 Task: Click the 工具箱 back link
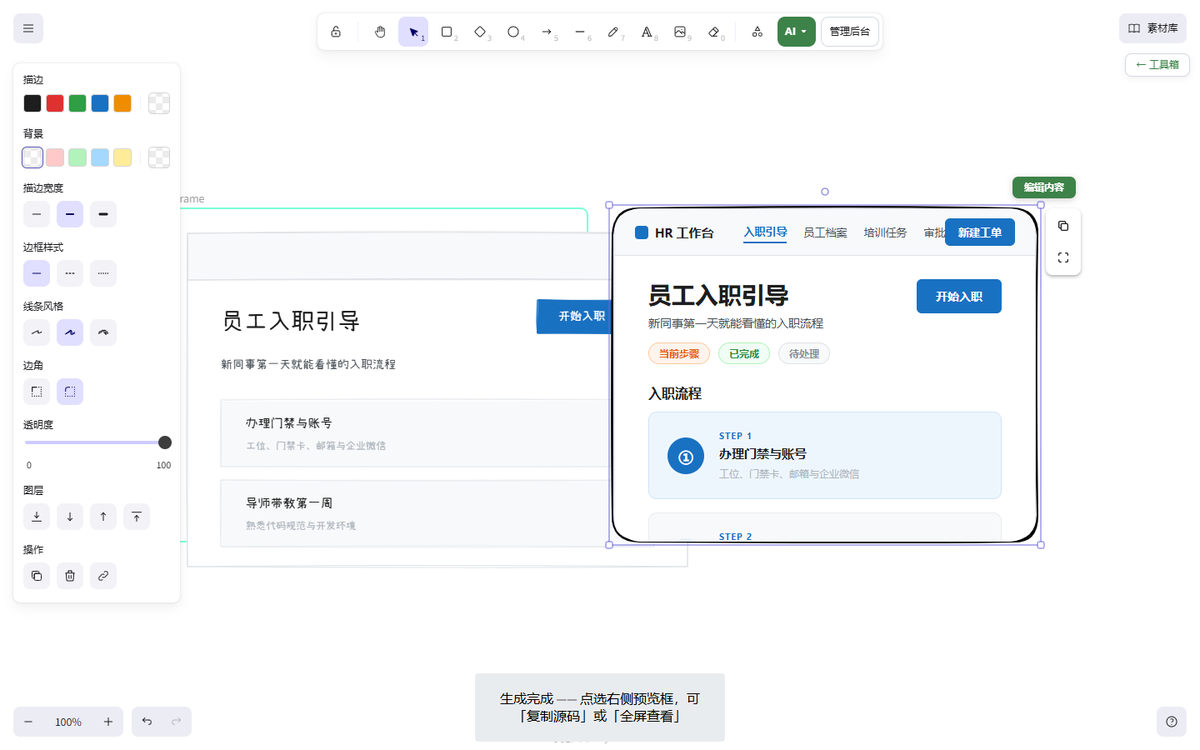1157,64
